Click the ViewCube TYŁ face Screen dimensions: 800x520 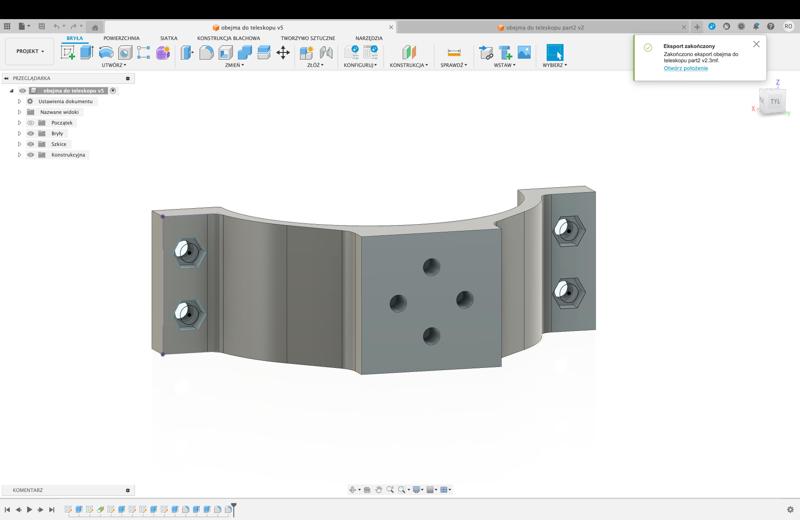pos(775,102)
